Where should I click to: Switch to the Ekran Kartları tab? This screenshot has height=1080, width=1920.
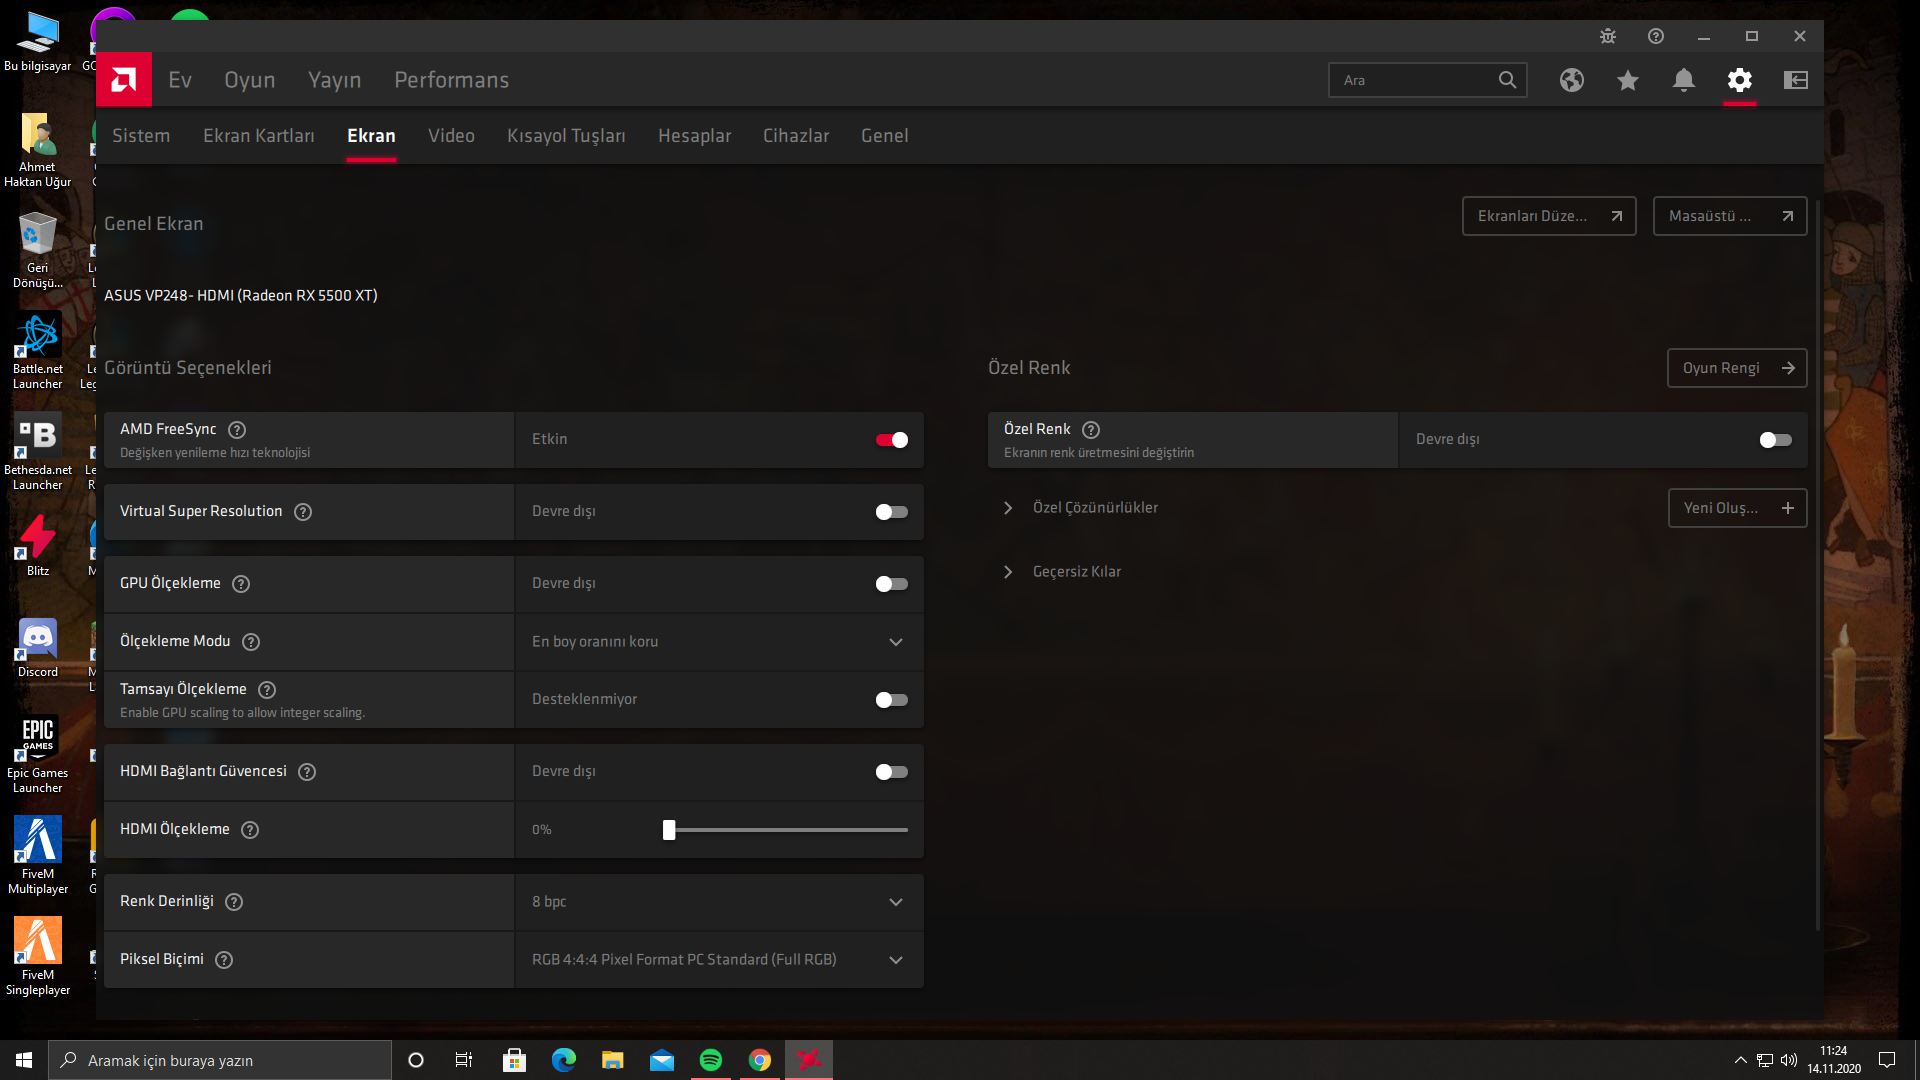258,136
